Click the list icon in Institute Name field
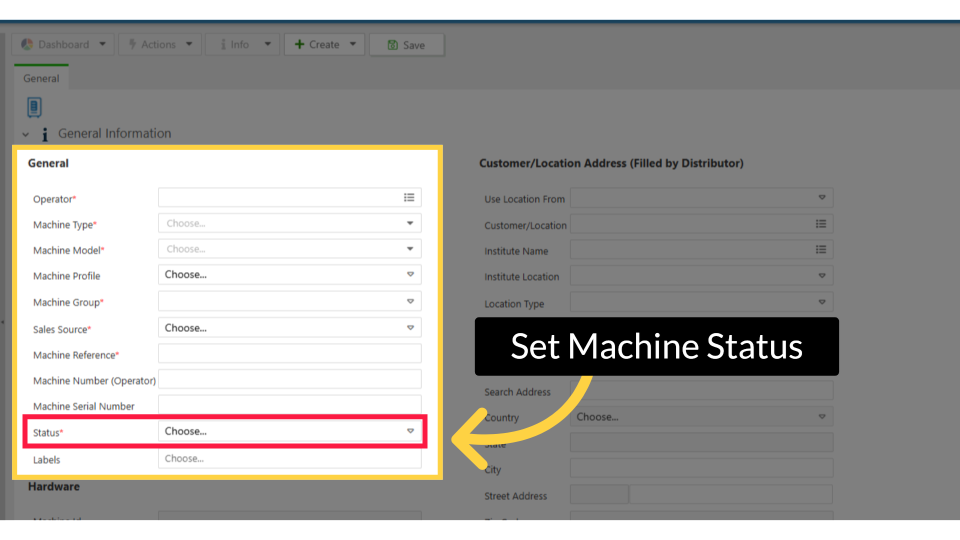 (821, 250)
